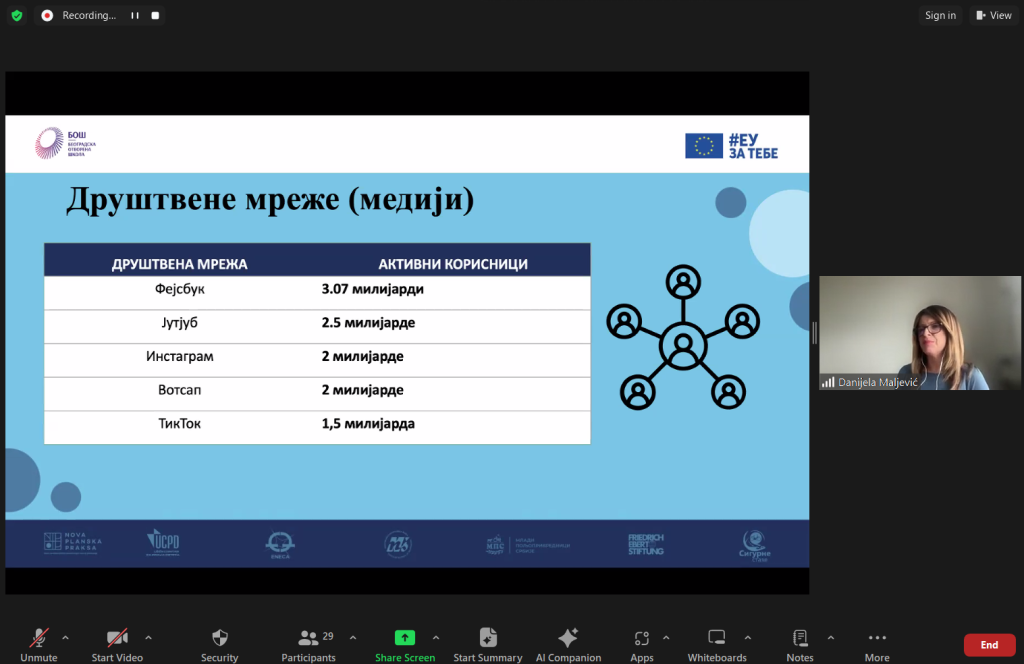Click the АКТИВНИ КОРИСНИЦИ column header
Image resolution: width=1024 pixels, height=664 pixels.
[x=453, y=264]
